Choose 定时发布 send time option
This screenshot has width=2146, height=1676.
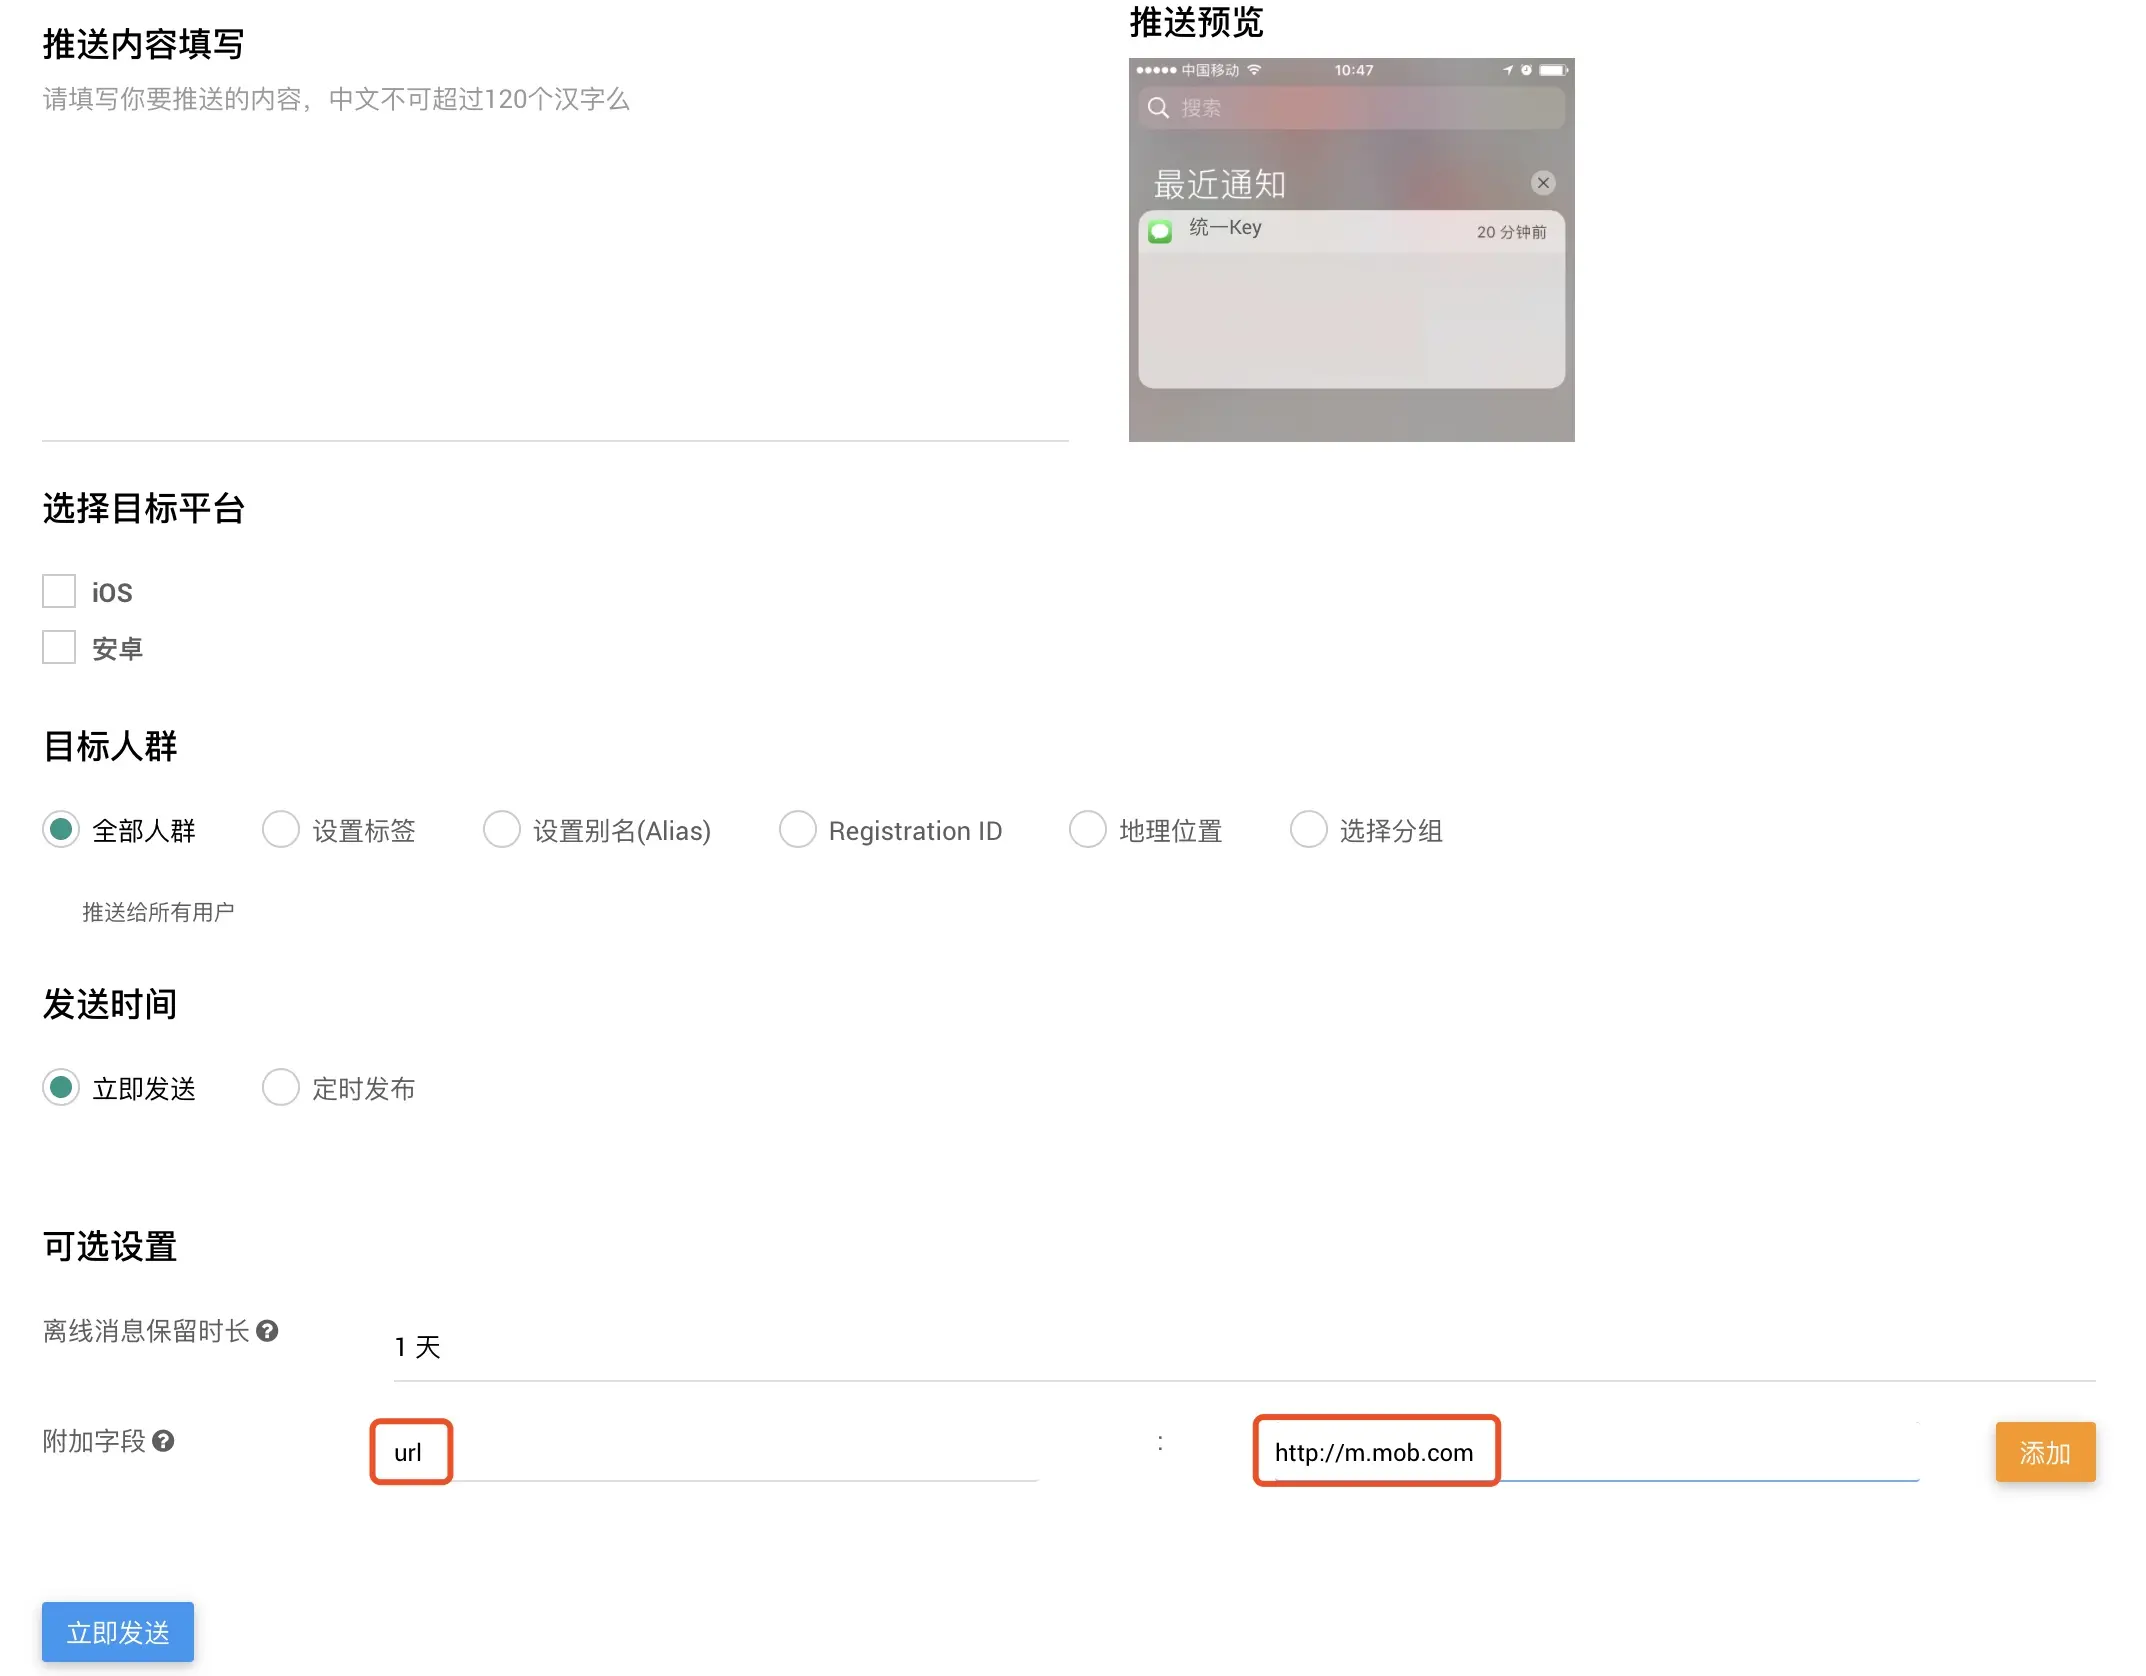[x=281, y=1087]
